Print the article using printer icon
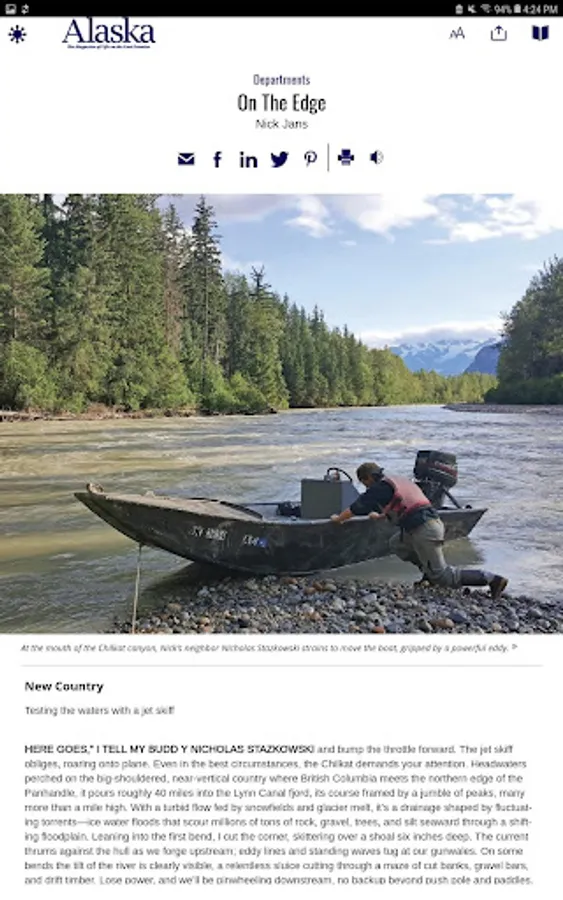Screen dimensions: 563x900 click(345, 157)
